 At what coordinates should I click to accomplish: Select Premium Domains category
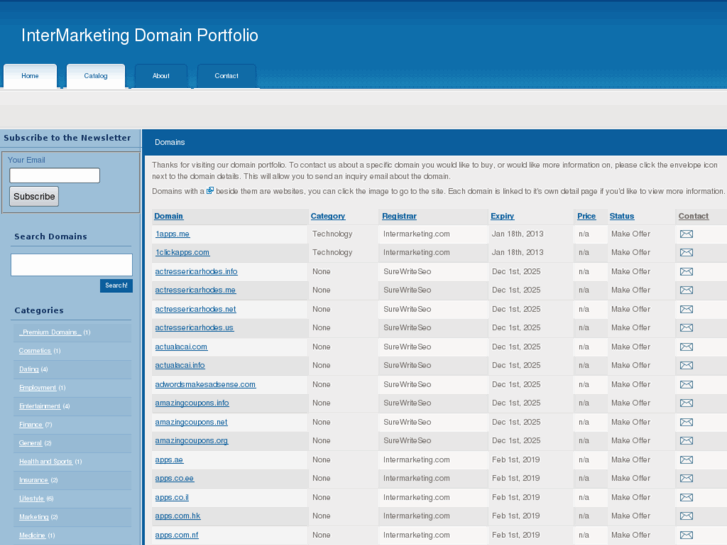50,332
